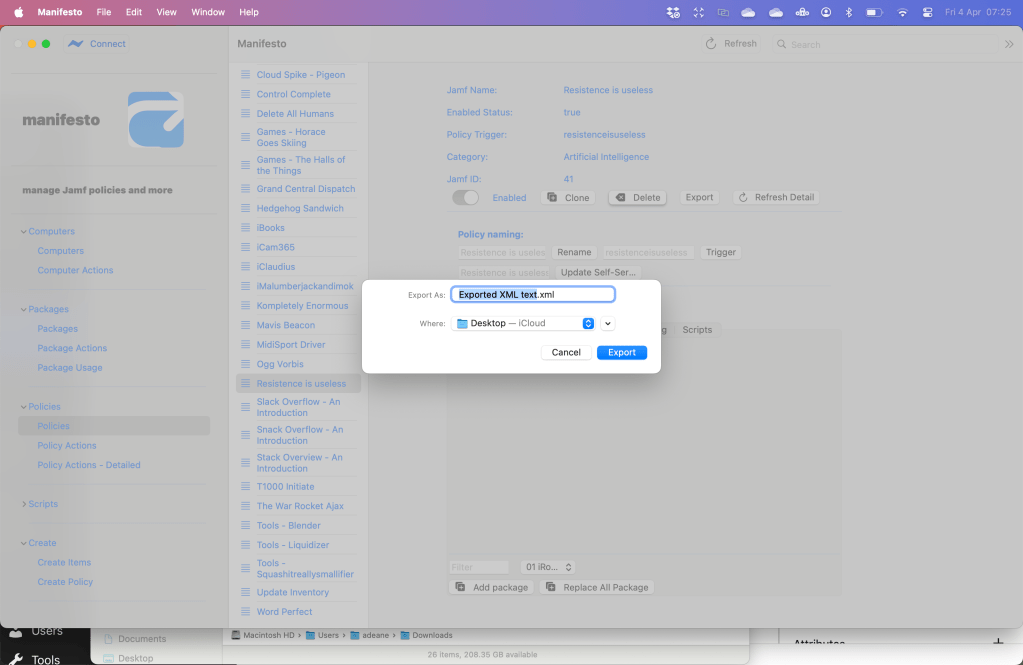Screen dimensions: 1023x665
Task: Expand the save dialog with chevron button
Action: coord(607,323)
